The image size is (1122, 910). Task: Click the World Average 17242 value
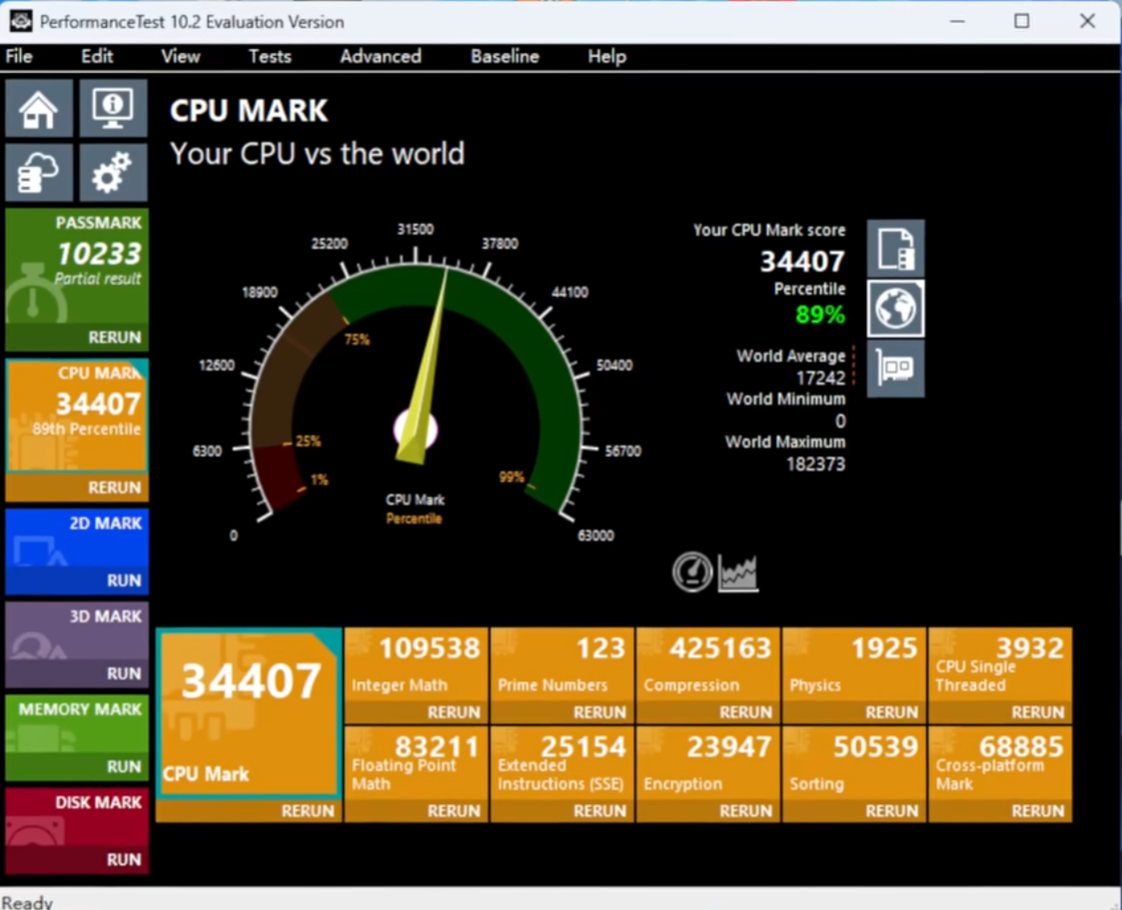[x=821, y=378]
